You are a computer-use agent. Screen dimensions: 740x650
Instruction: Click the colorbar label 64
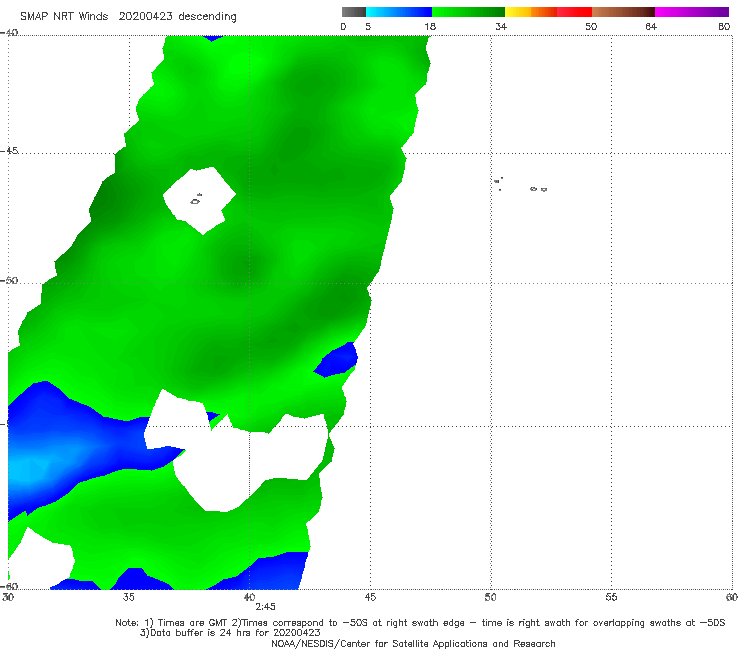(x=651, y=26)
